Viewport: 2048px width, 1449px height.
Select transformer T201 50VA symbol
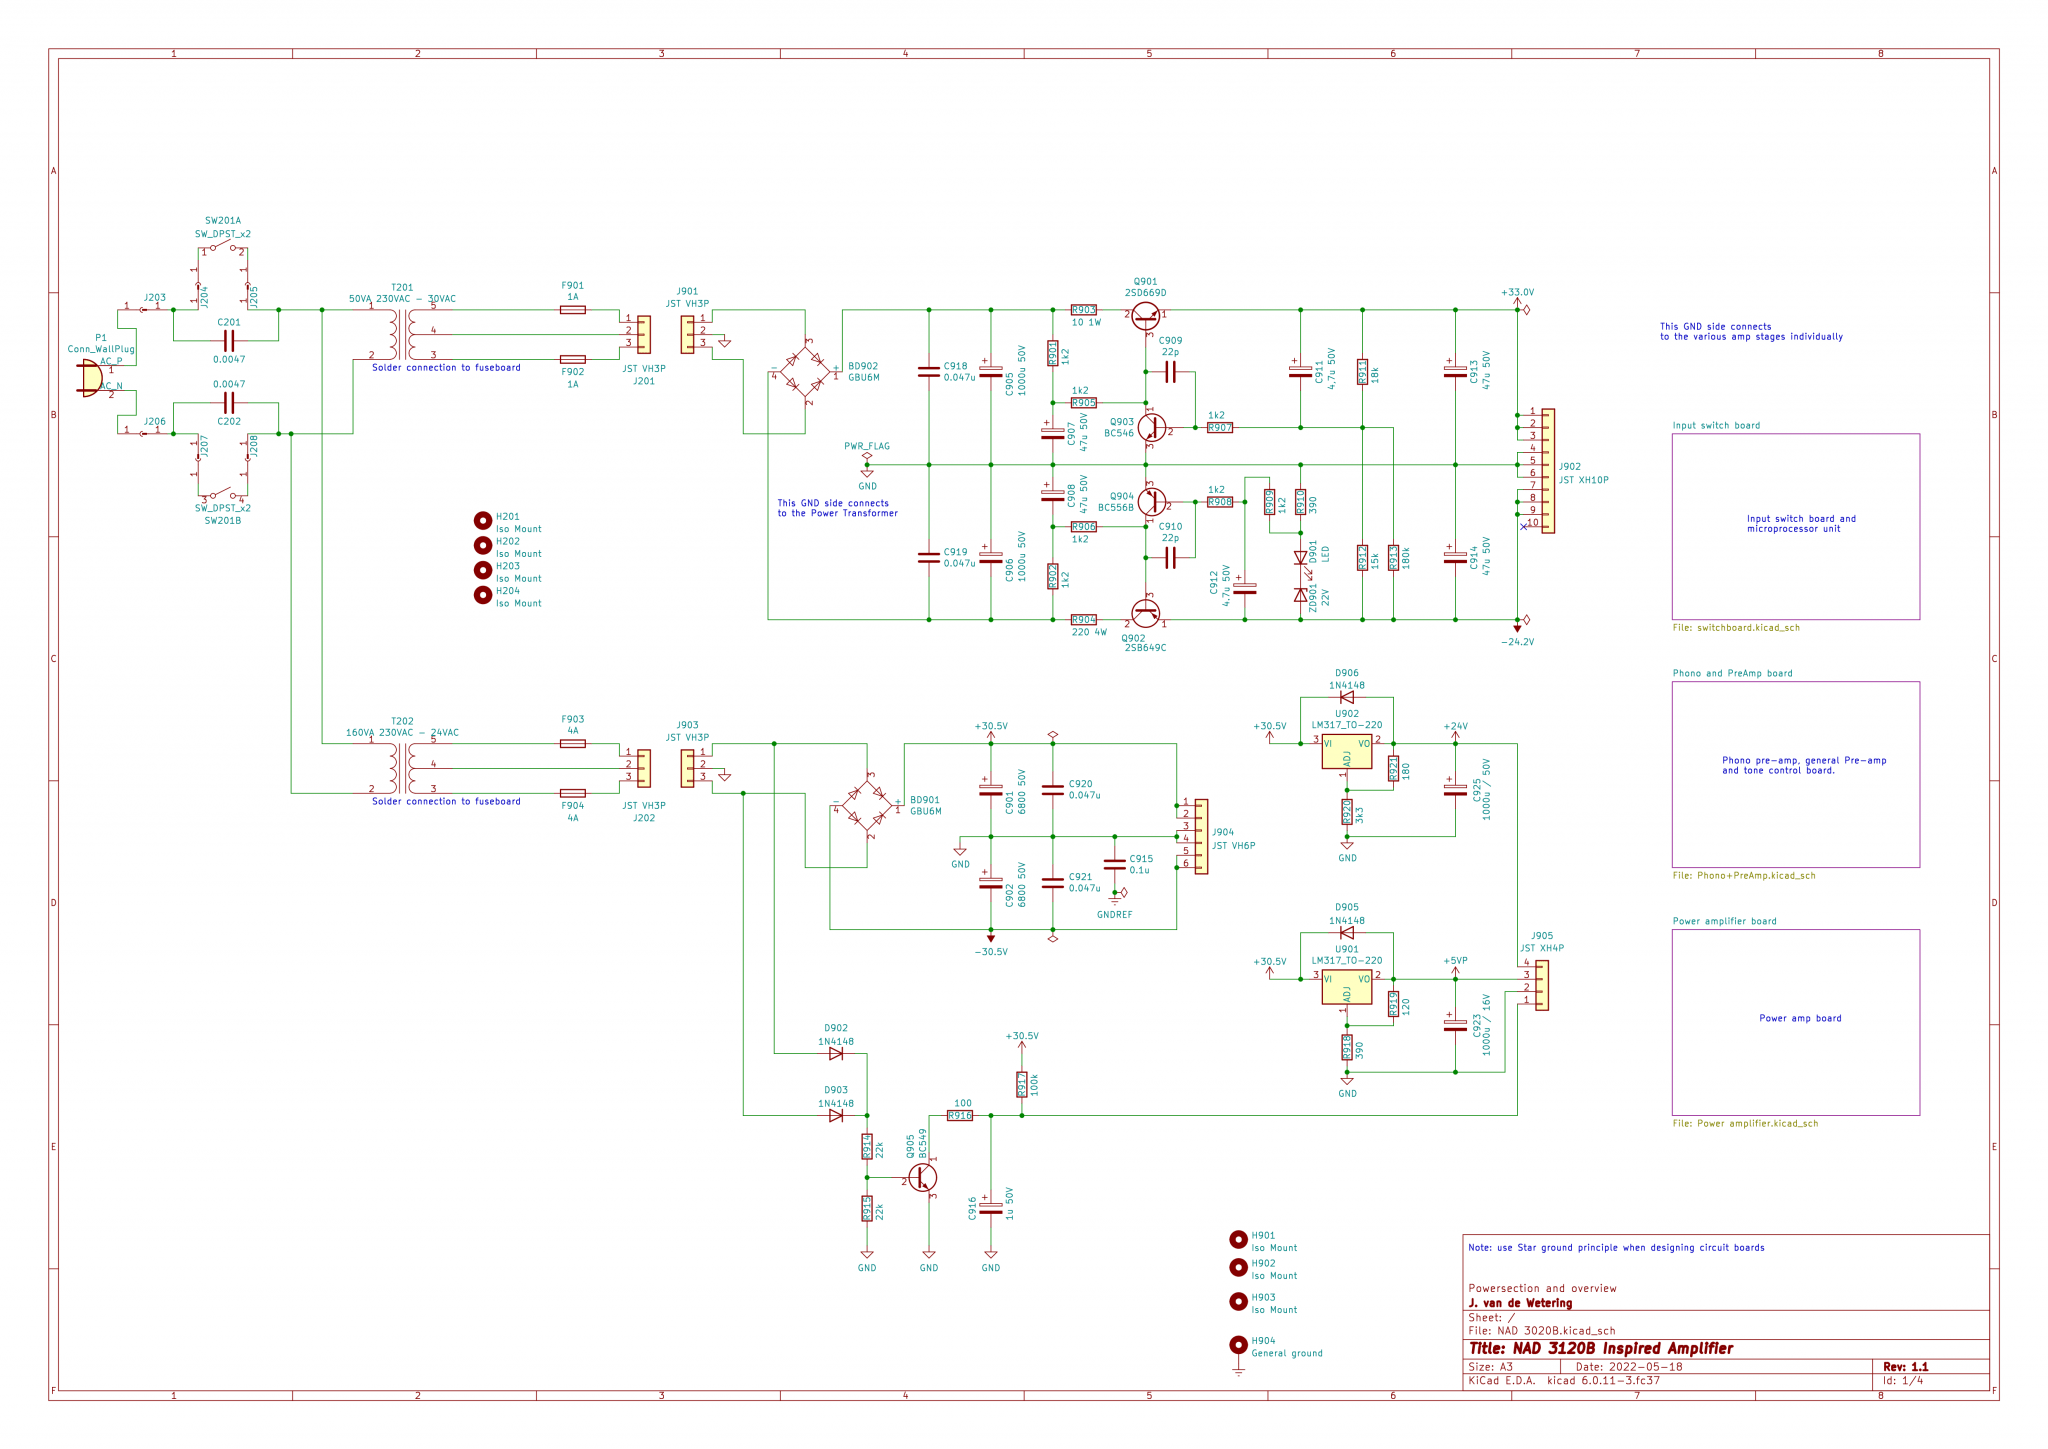pos(402,334)
